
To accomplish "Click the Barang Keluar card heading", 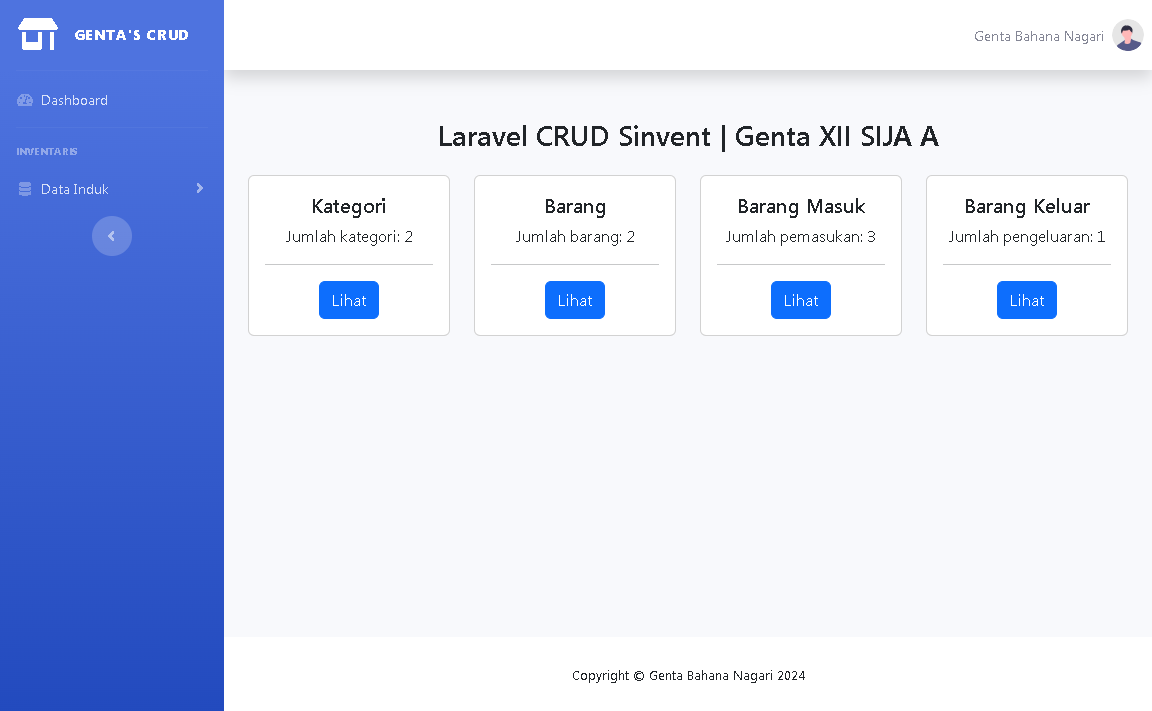I will 1027,206.
